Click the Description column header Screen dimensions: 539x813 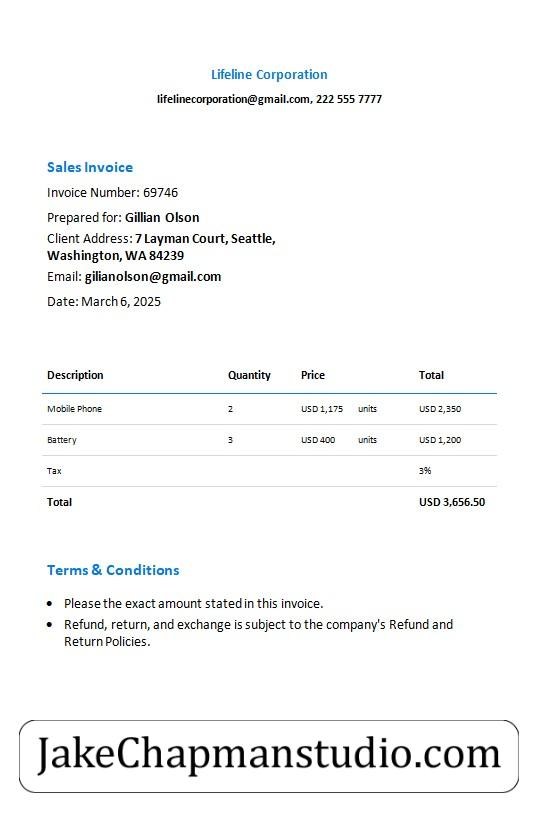75,375
